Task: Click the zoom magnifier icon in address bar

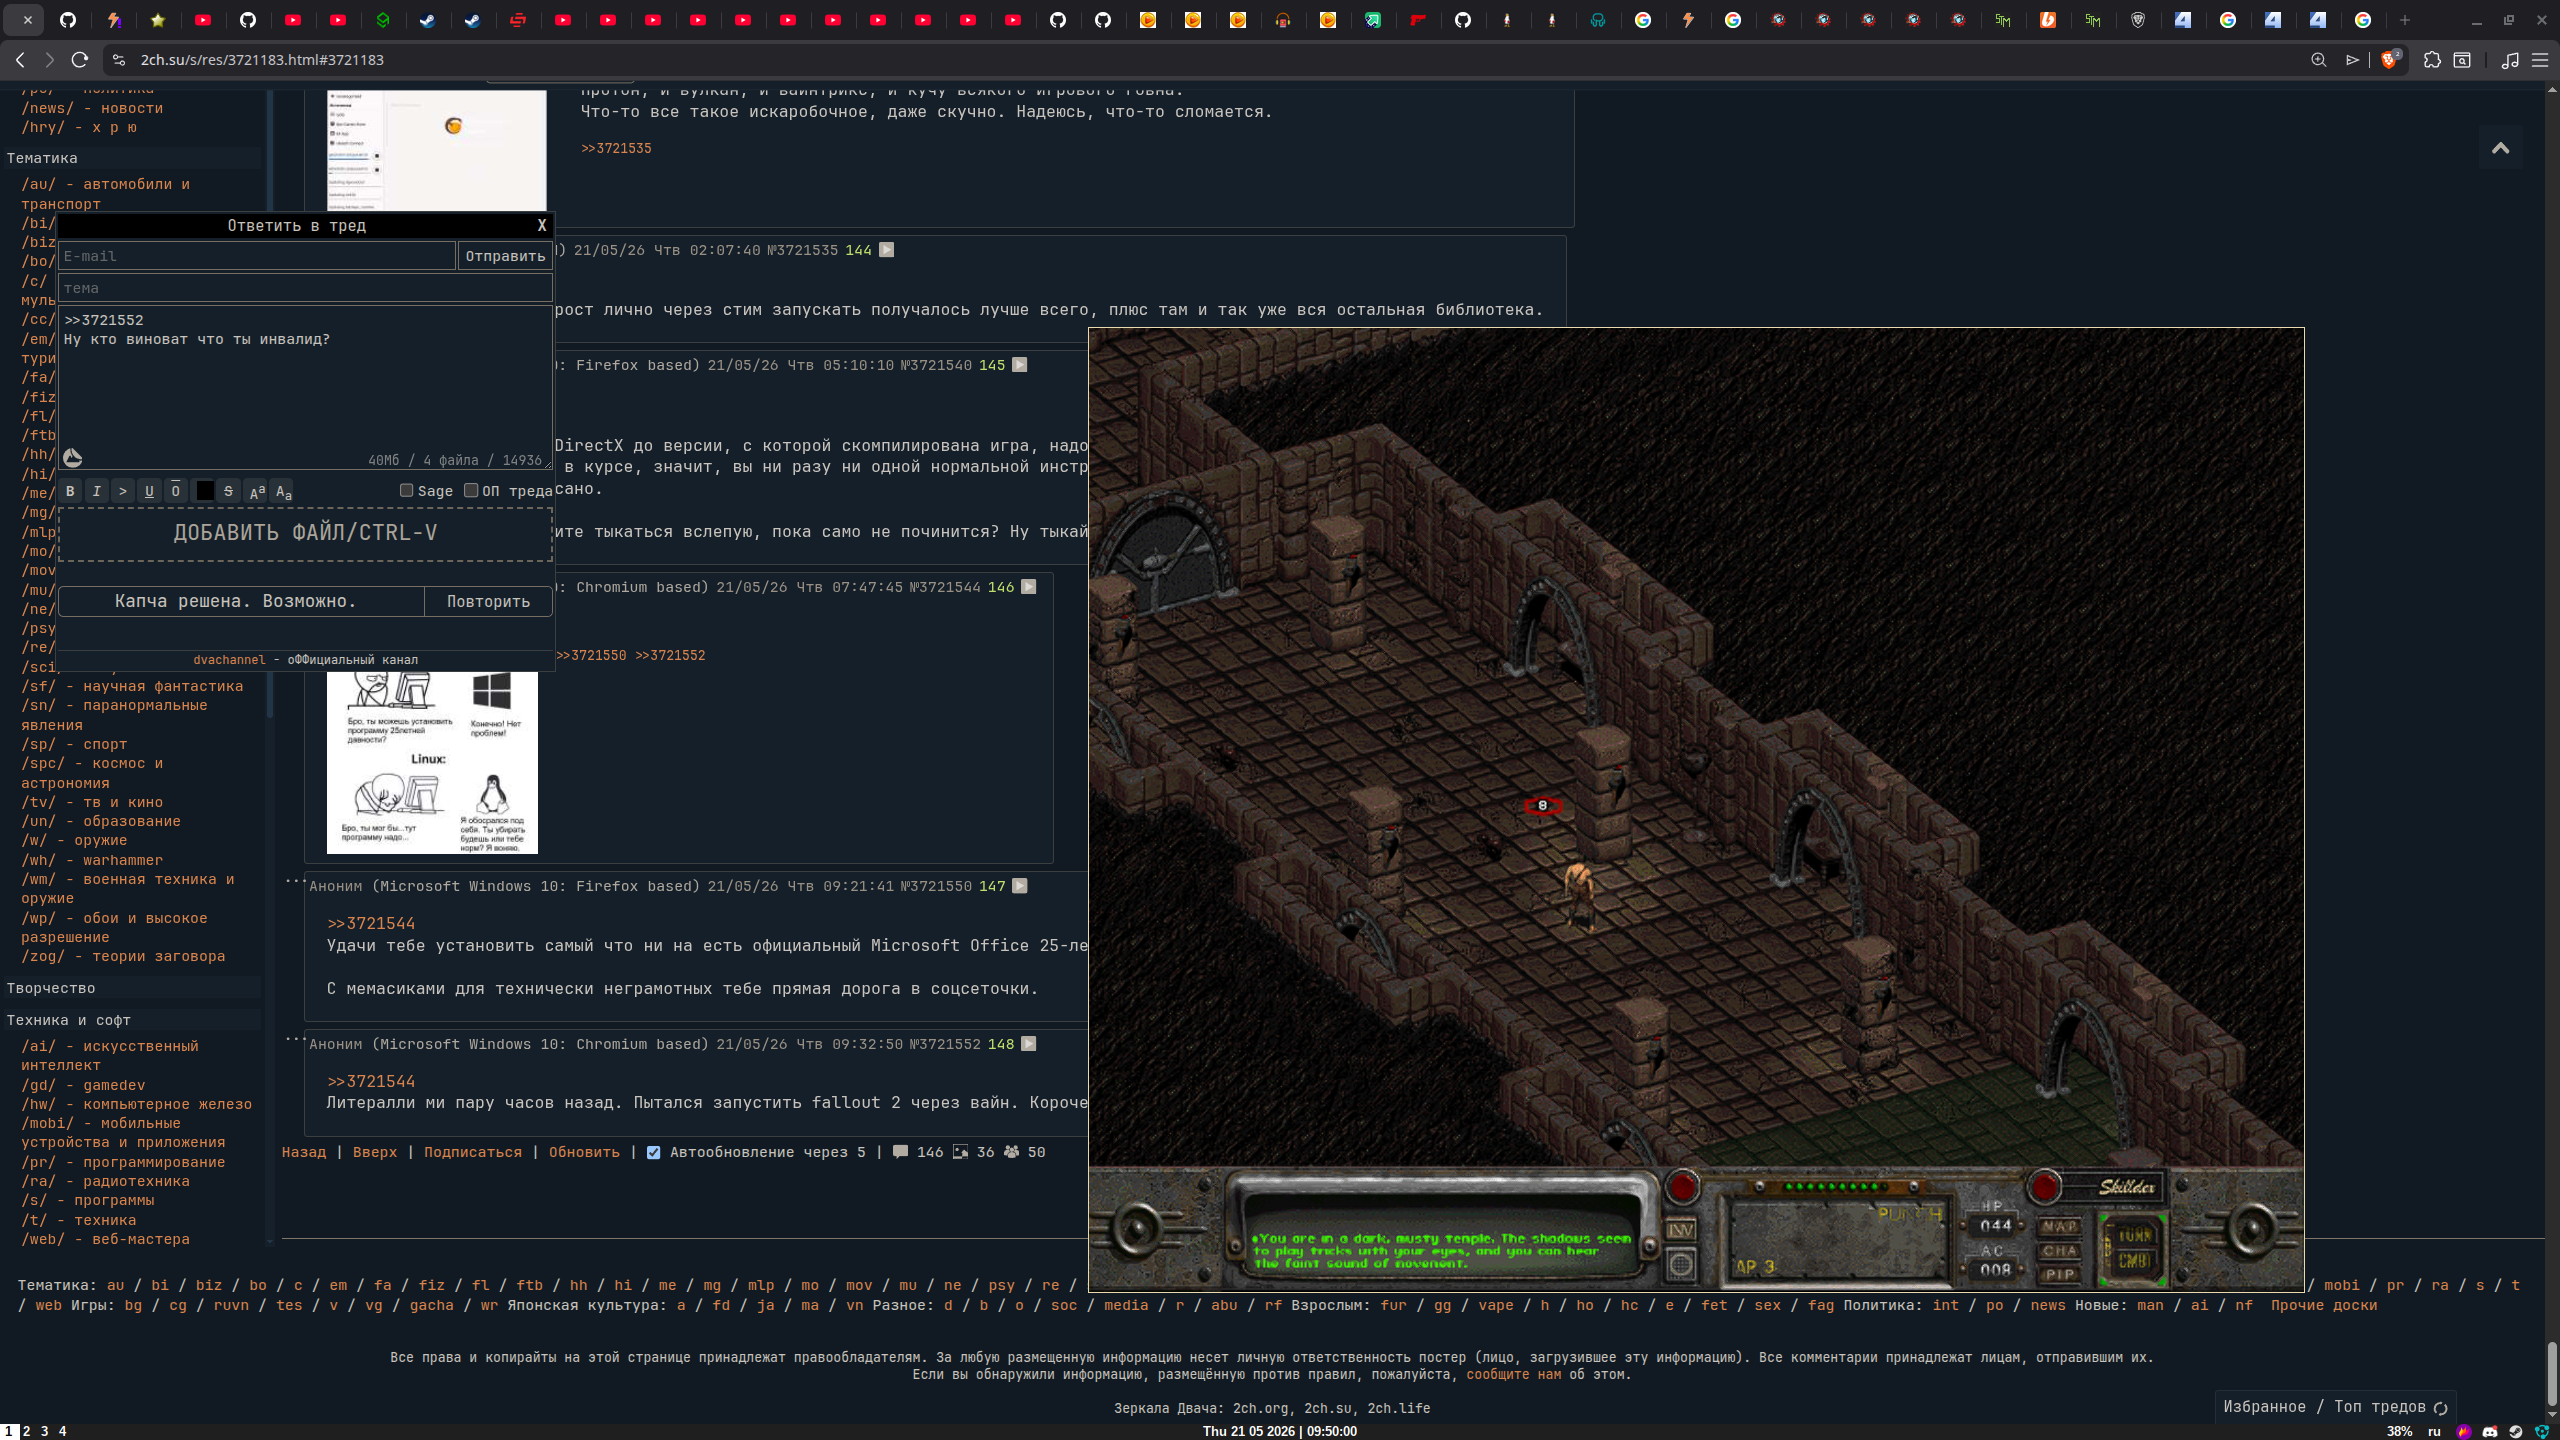Action: (x=2318, y=60)
